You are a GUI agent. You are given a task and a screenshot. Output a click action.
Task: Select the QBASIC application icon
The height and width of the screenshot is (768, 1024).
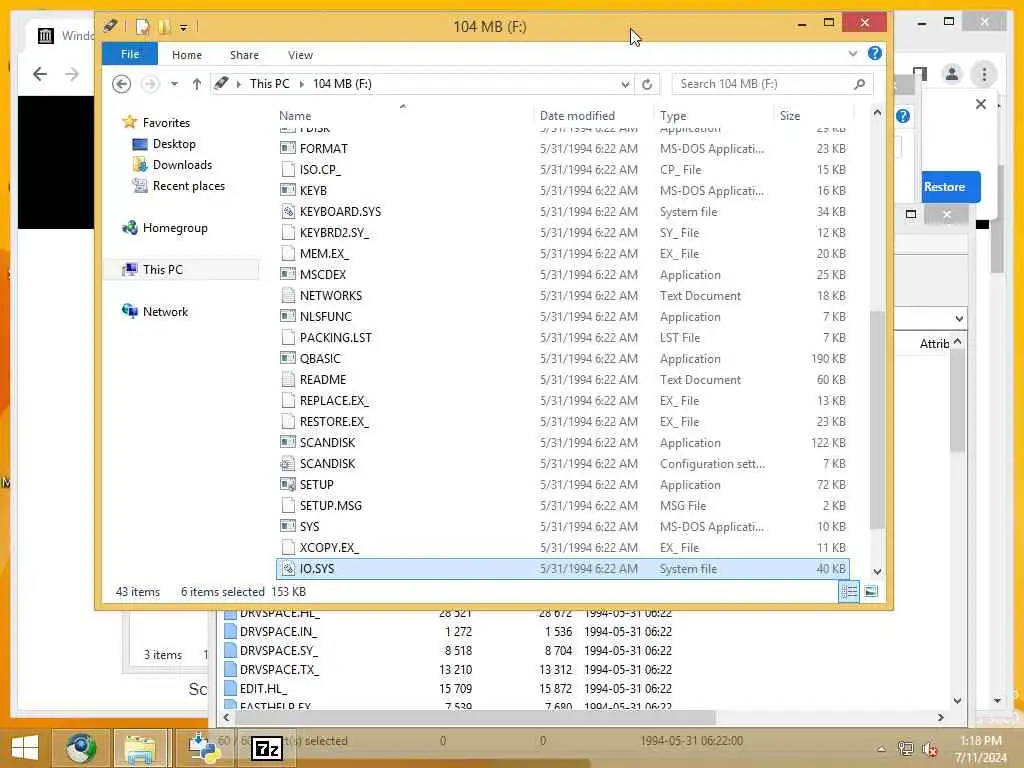pos(288,359)
